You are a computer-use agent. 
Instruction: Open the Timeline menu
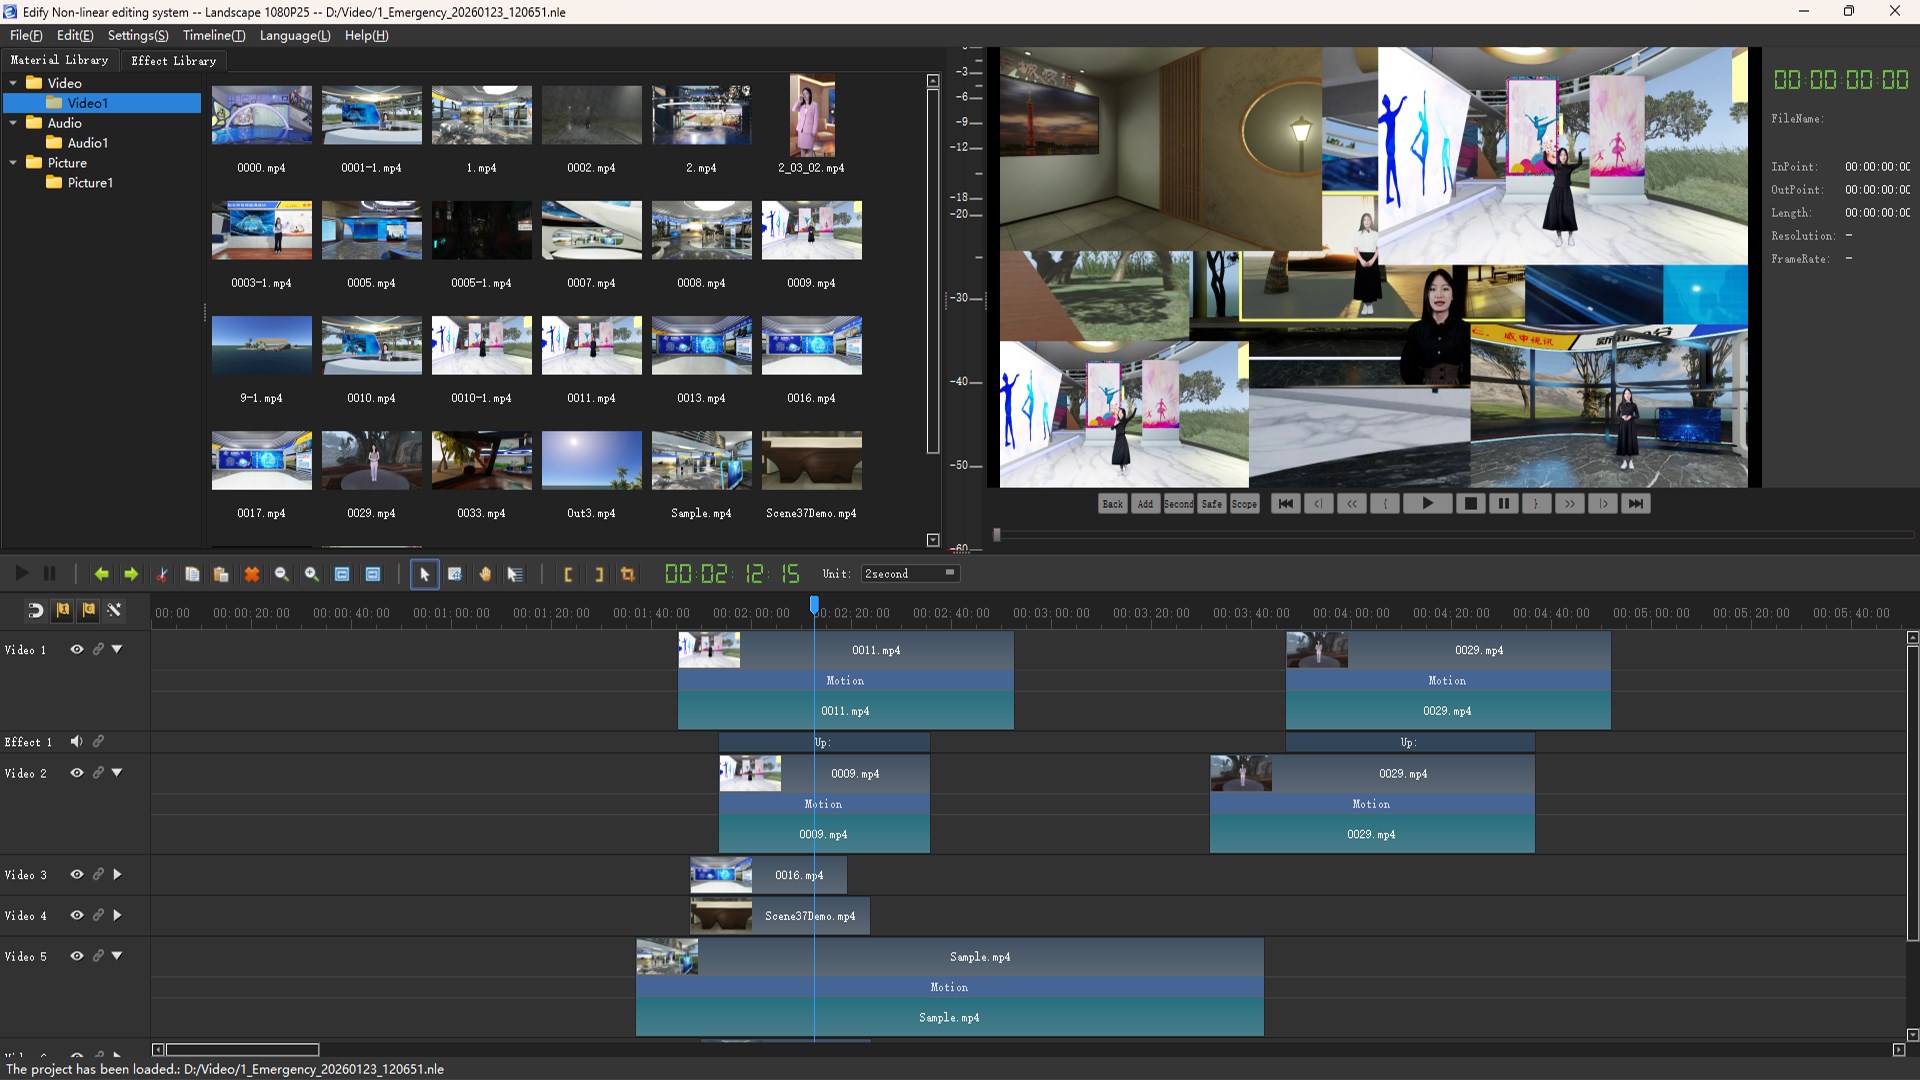tap(213, 35)
